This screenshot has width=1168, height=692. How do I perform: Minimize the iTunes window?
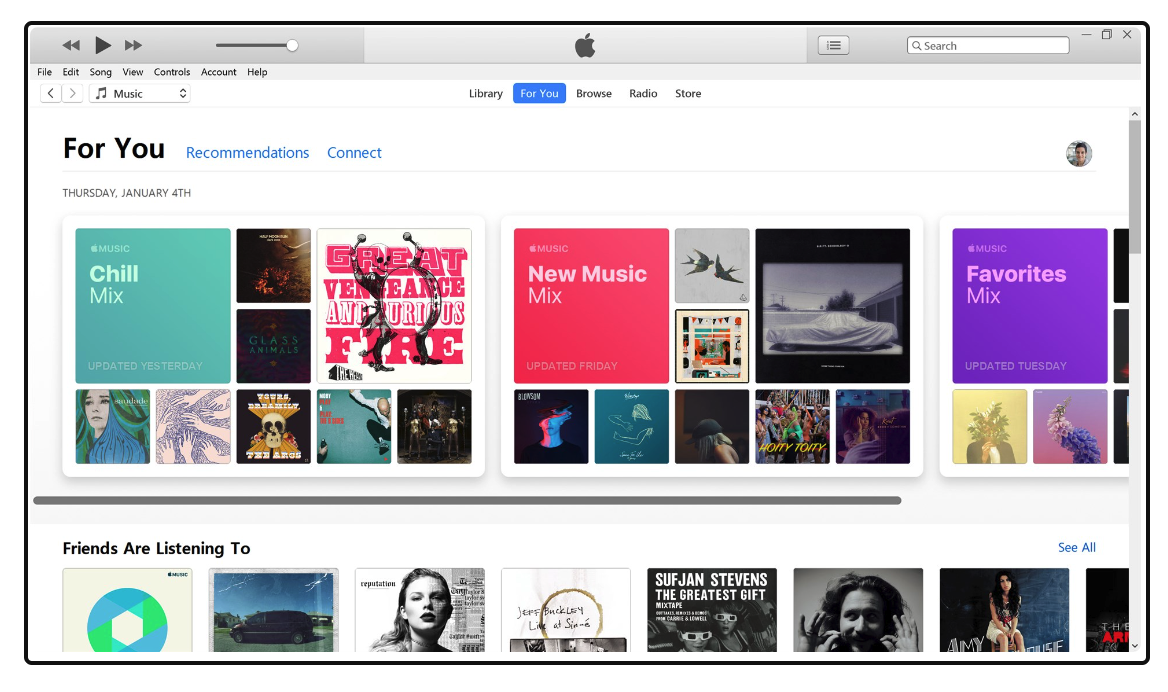point(1086,34)
